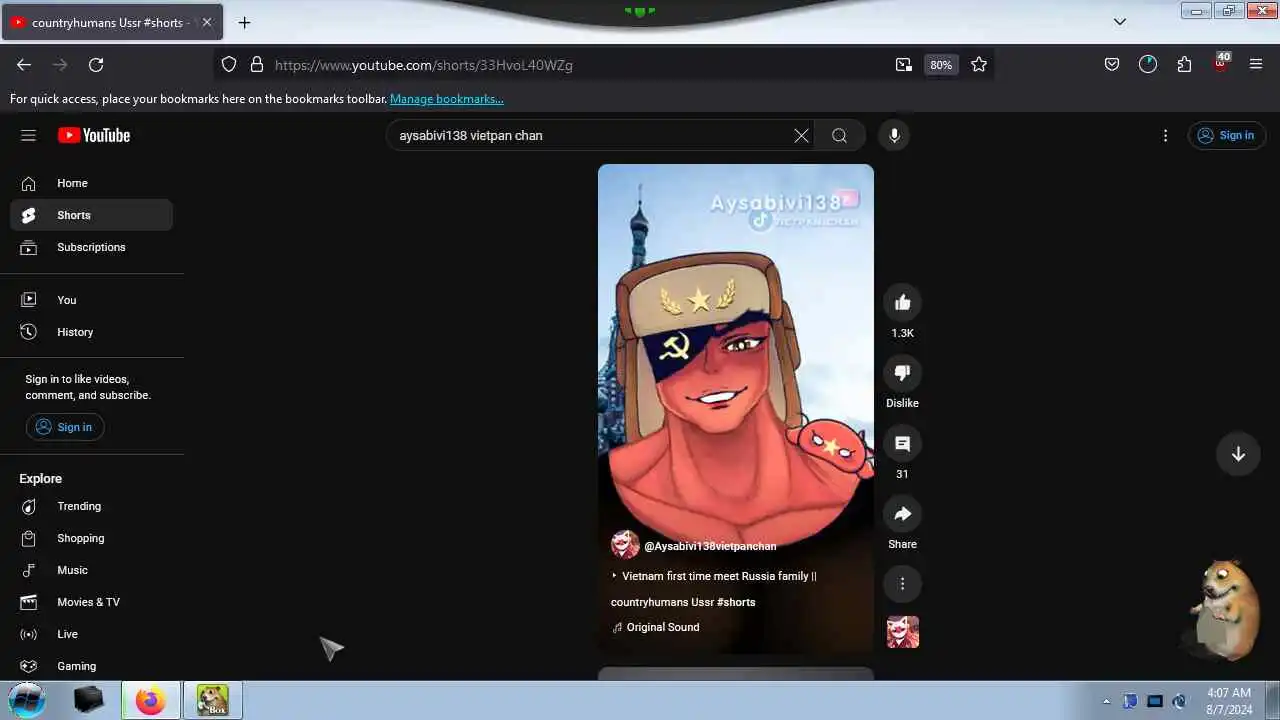Sign in from the top-right button
This screenshot has height=720, width=1280.
(1227, 135)
